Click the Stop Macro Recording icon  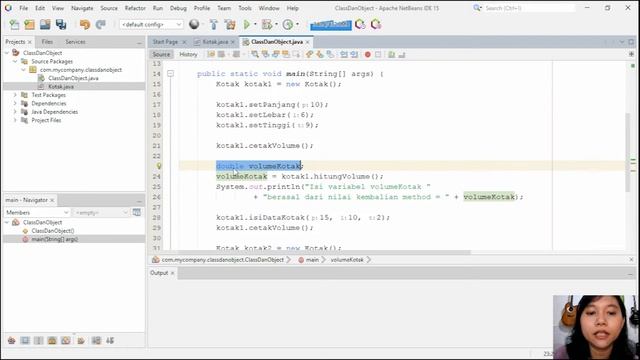(x=378, y=54)
